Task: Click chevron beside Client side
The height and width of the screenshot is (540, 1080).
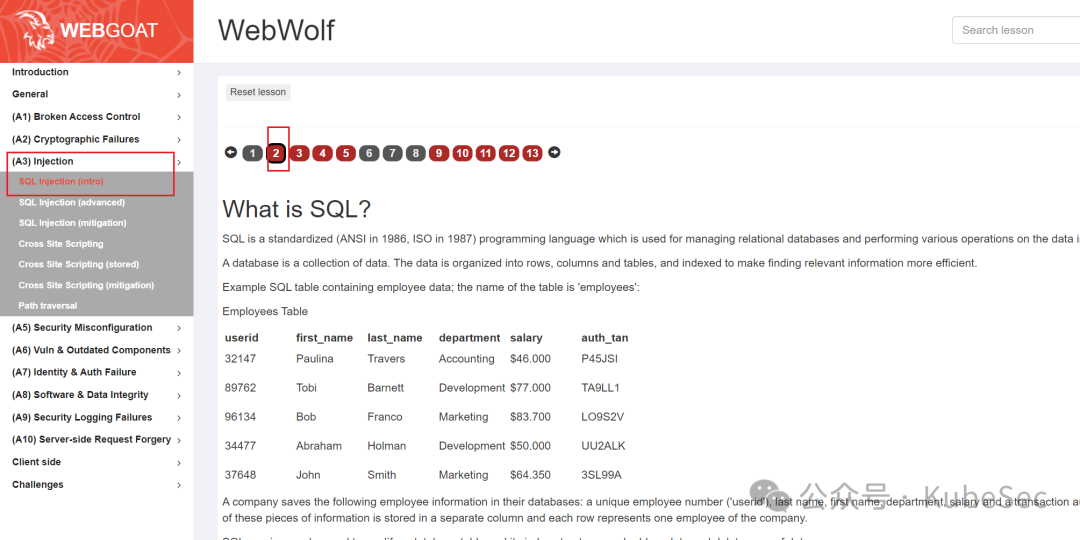Action: pyautogui.click(x=179, y=463)
